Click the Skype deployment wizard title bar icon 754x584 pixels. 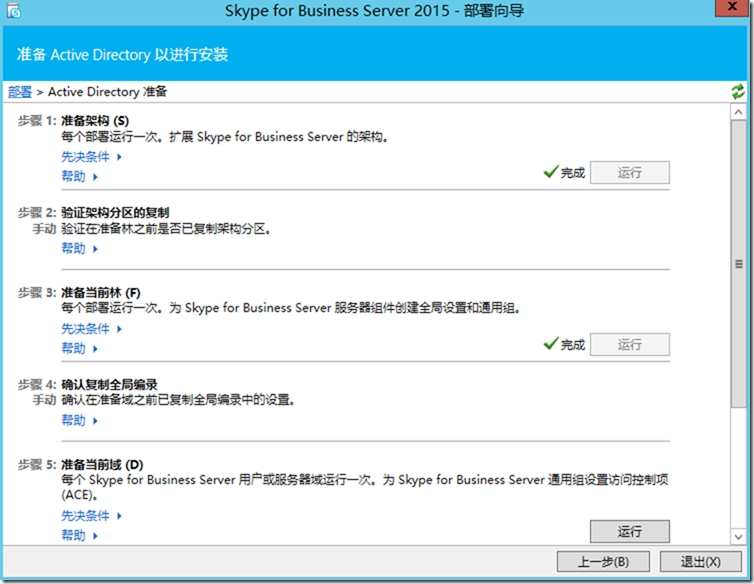pos(13,10)
